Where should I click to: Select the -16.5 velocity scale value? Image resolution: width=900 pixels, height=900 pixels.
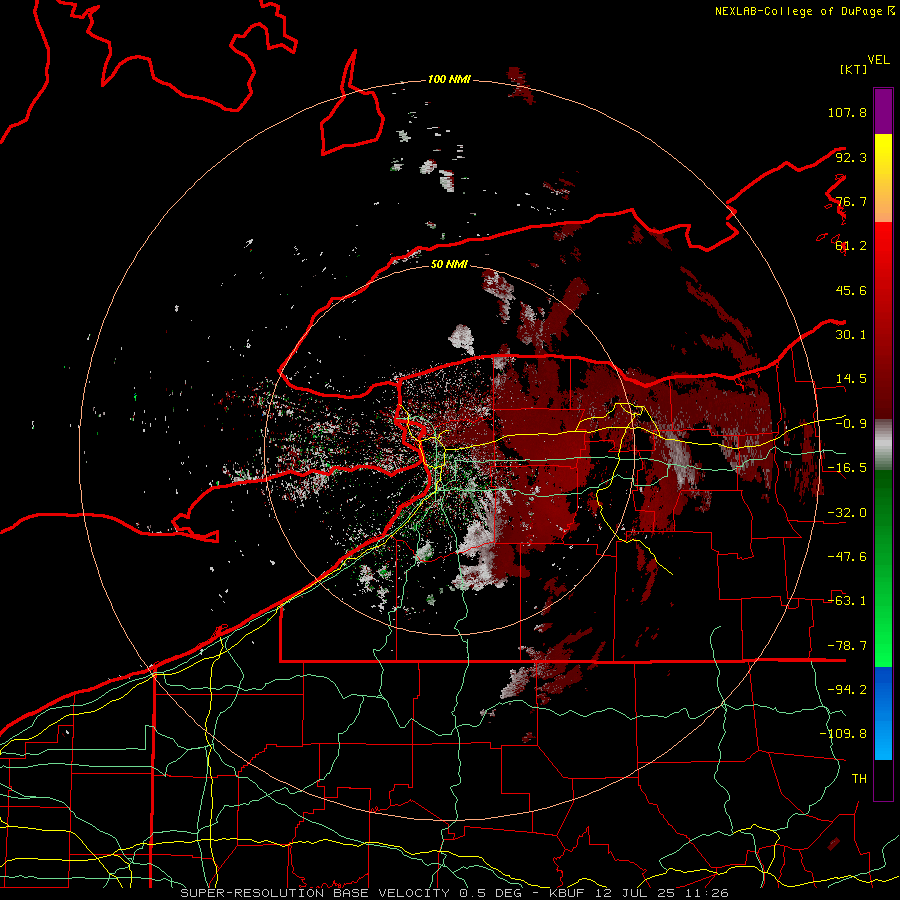tap(847, 468)
